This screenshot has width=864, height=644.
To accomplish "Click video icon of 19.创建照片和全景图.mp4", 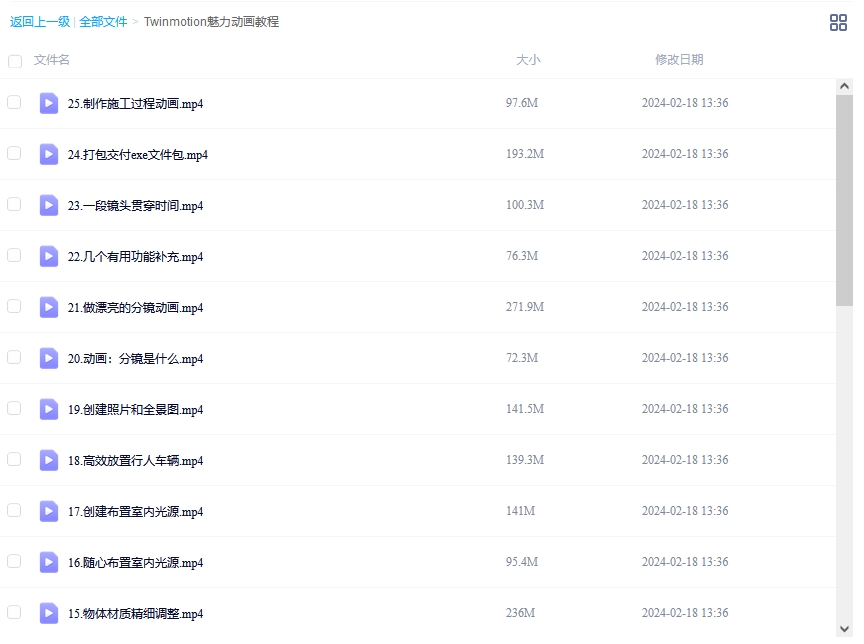I will pos(48,409).
